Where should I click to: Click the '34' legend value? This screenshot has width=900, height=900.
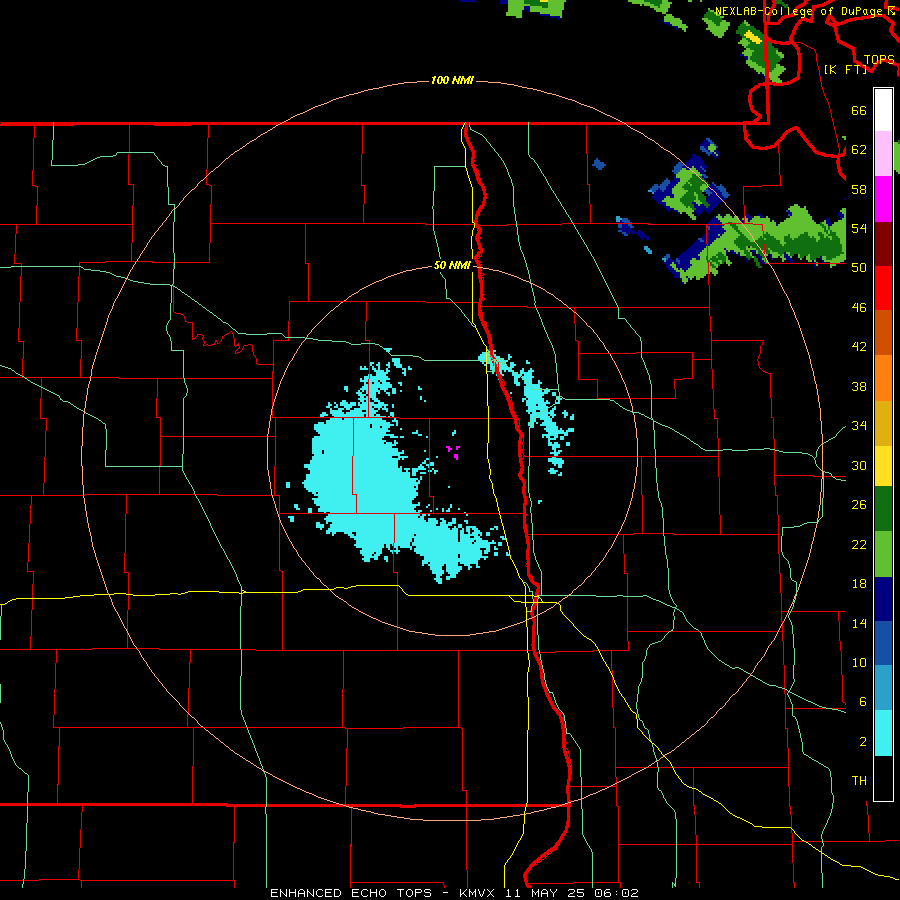[x=859, y=425]
